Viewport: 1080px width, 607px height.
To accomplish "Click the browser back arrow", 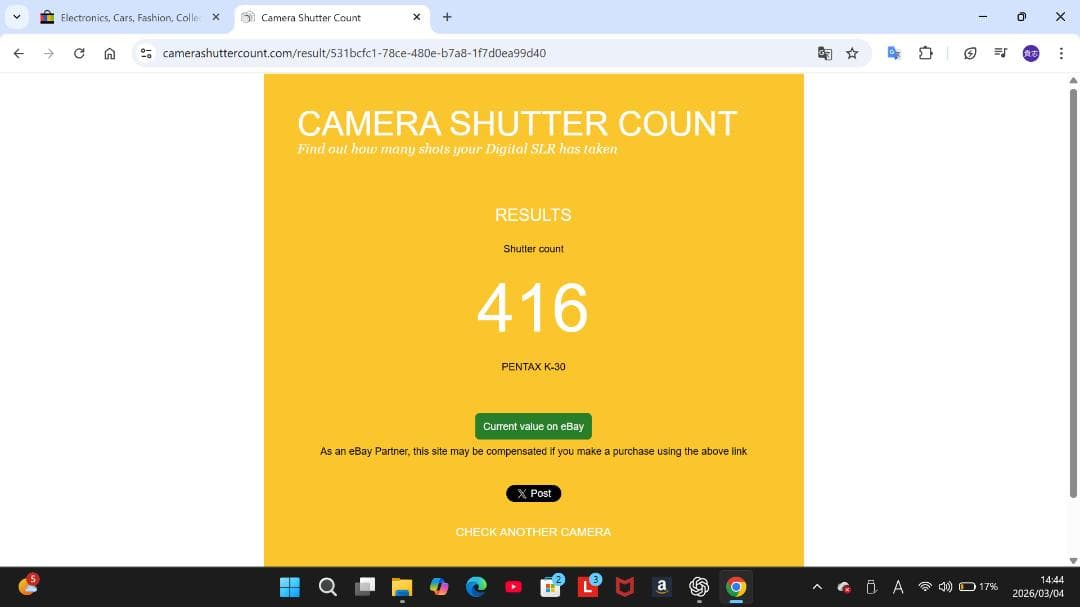I will 19,53.
